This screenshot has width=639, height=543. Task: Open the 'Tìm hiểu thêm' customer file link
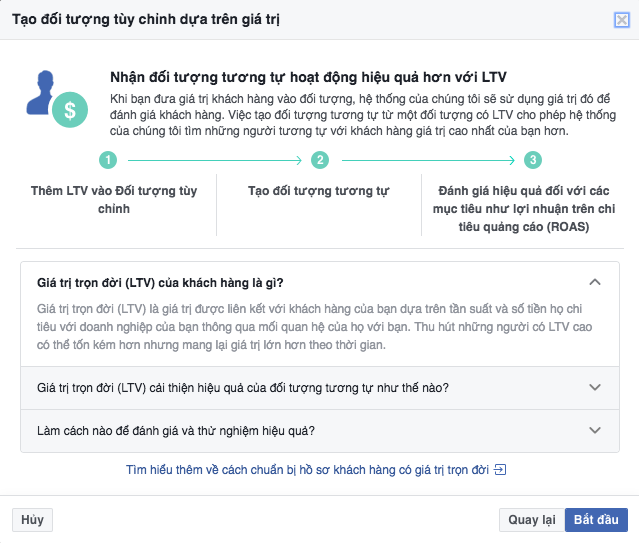[308, 470]
